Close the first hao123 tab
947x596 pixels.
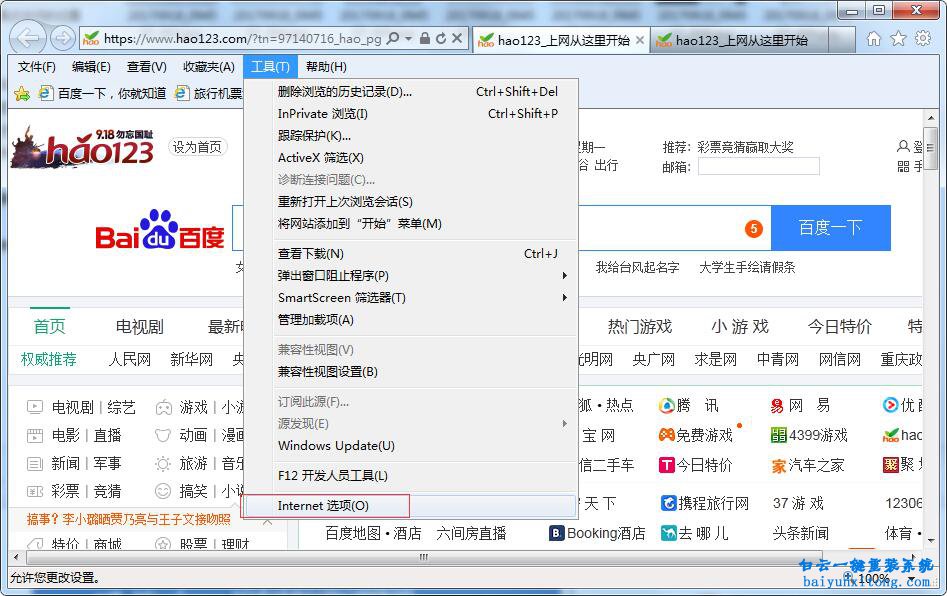pyautogui.click(x=640, y=40)
